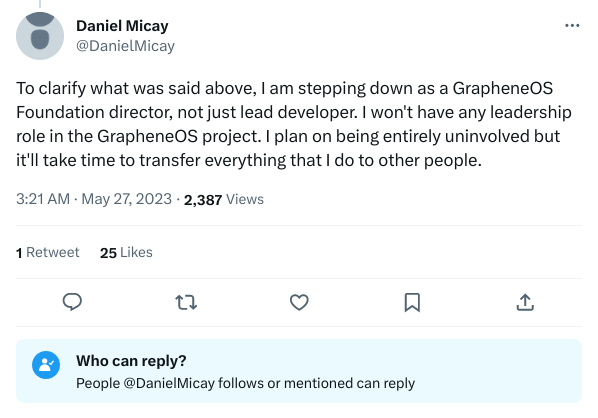Retweet using the arrows icon
Viewport: 598px width, 418px height.
(x=186, y=302)
